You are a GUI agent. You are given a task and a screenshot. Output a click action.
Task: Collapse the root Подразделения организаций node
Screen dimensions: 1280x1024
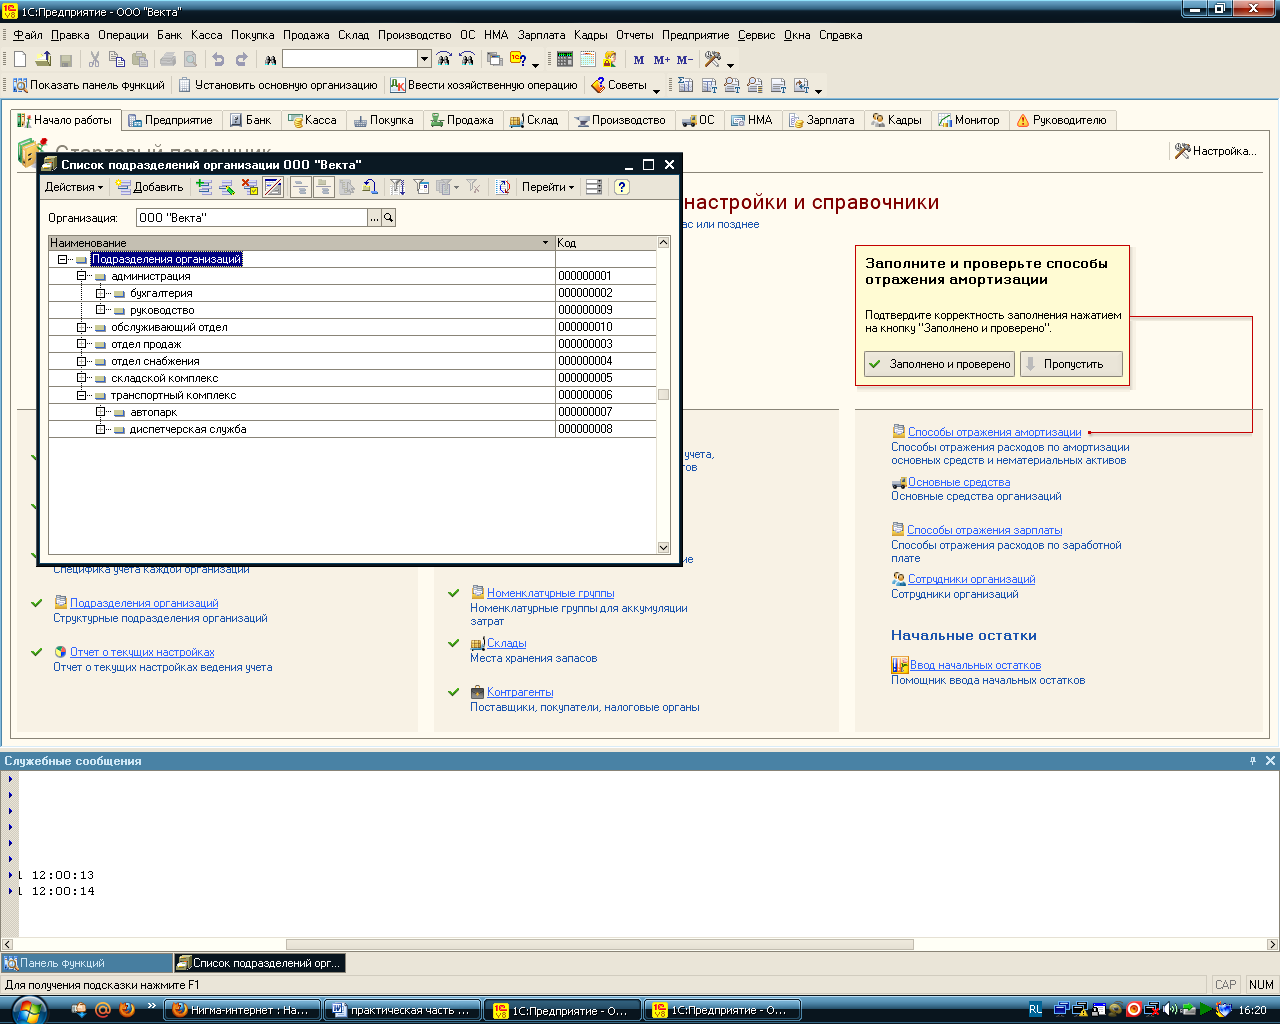point(62,260)
